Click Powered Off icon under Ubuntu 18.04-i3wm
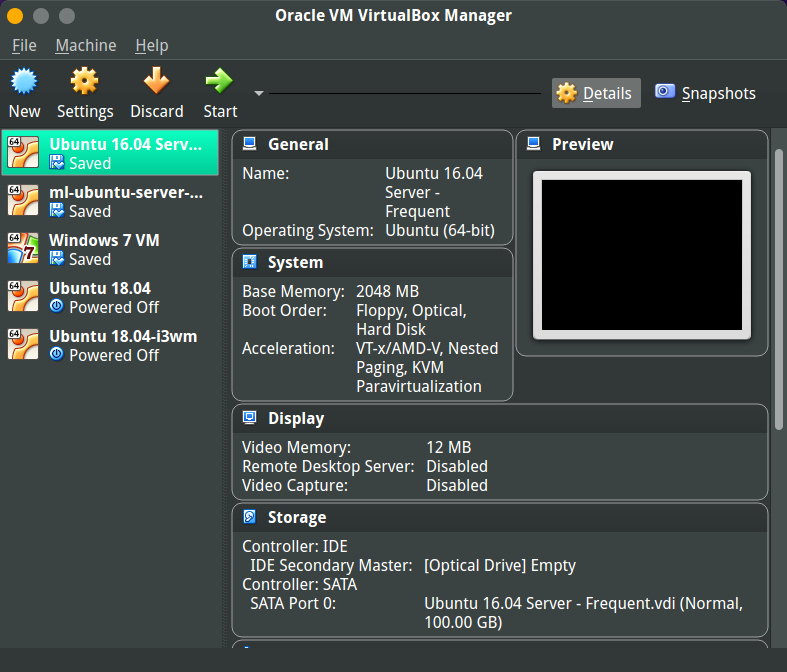The width and height of the screenshot is (787, 672). pyautogui.click(x=57, y=354)
